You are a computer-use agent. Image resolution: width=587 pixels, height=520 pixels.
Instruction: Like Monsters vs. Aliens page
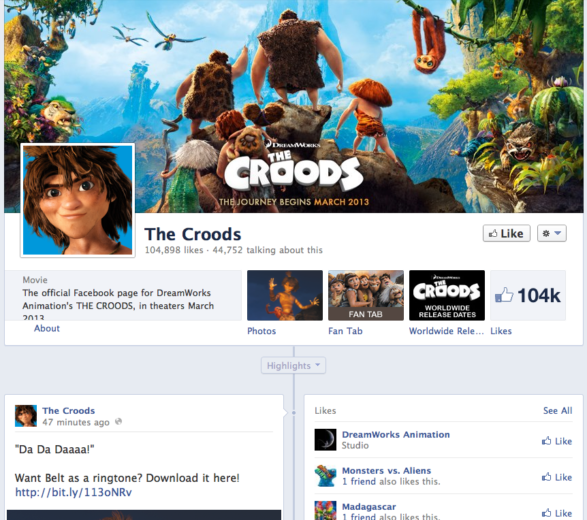[557, 477]
